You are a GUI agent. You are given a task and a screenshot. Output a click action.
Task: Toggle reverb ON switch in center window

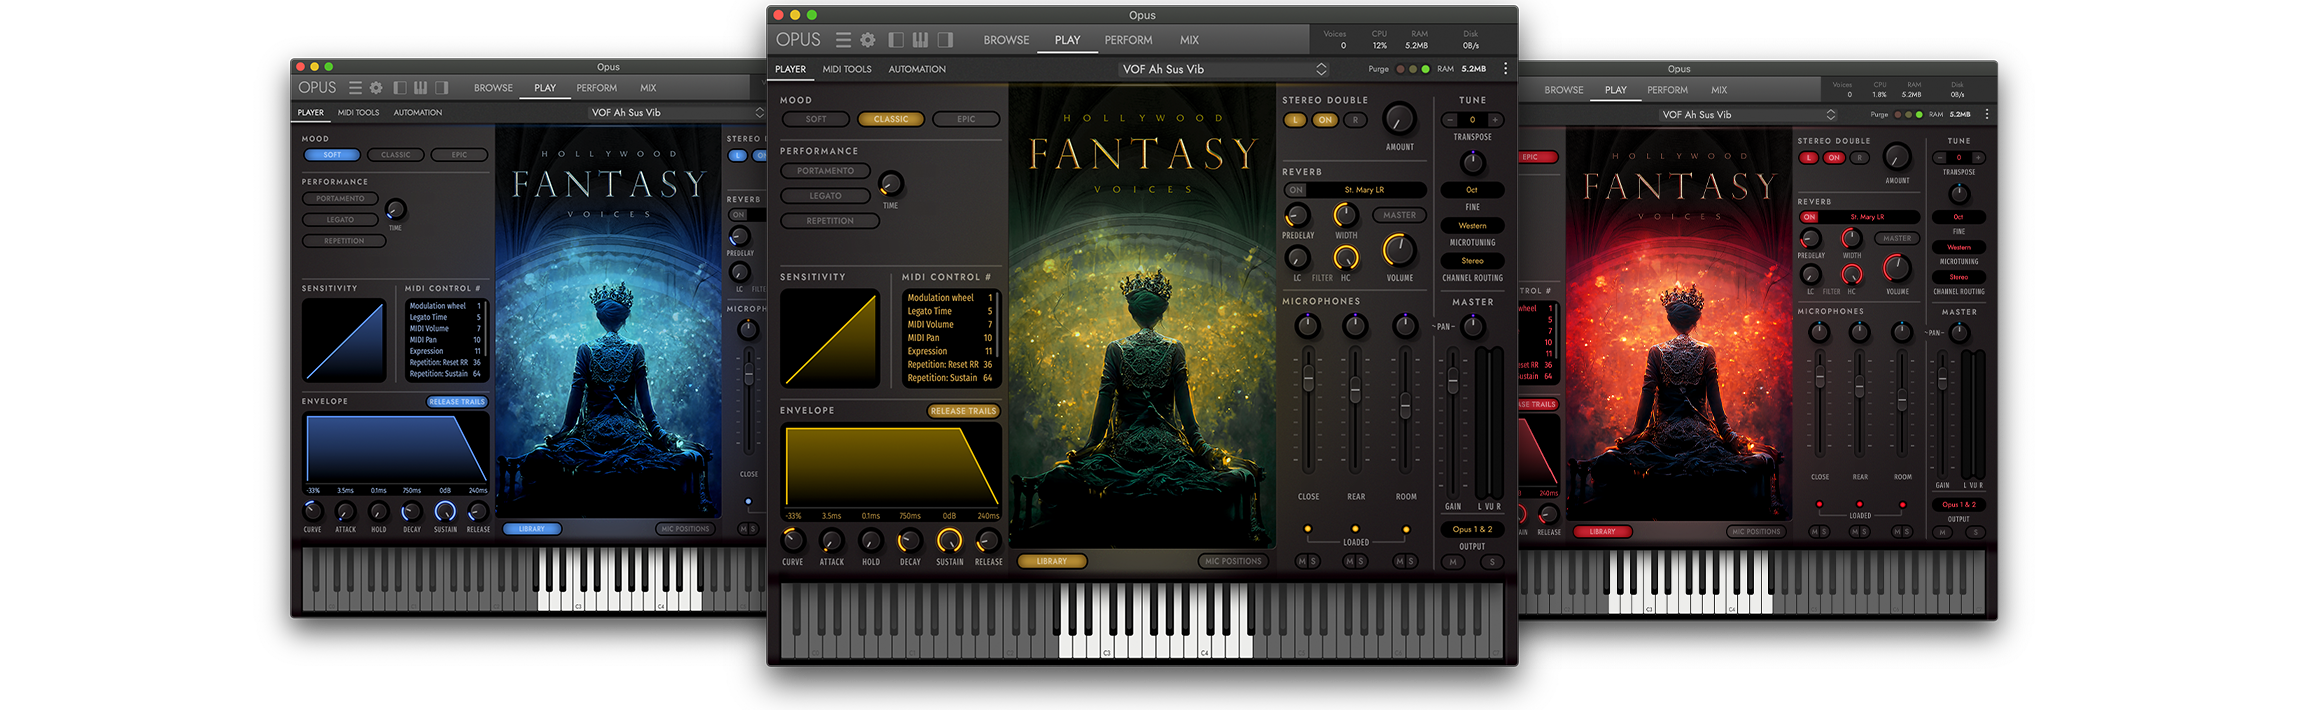pos(1296,190)
